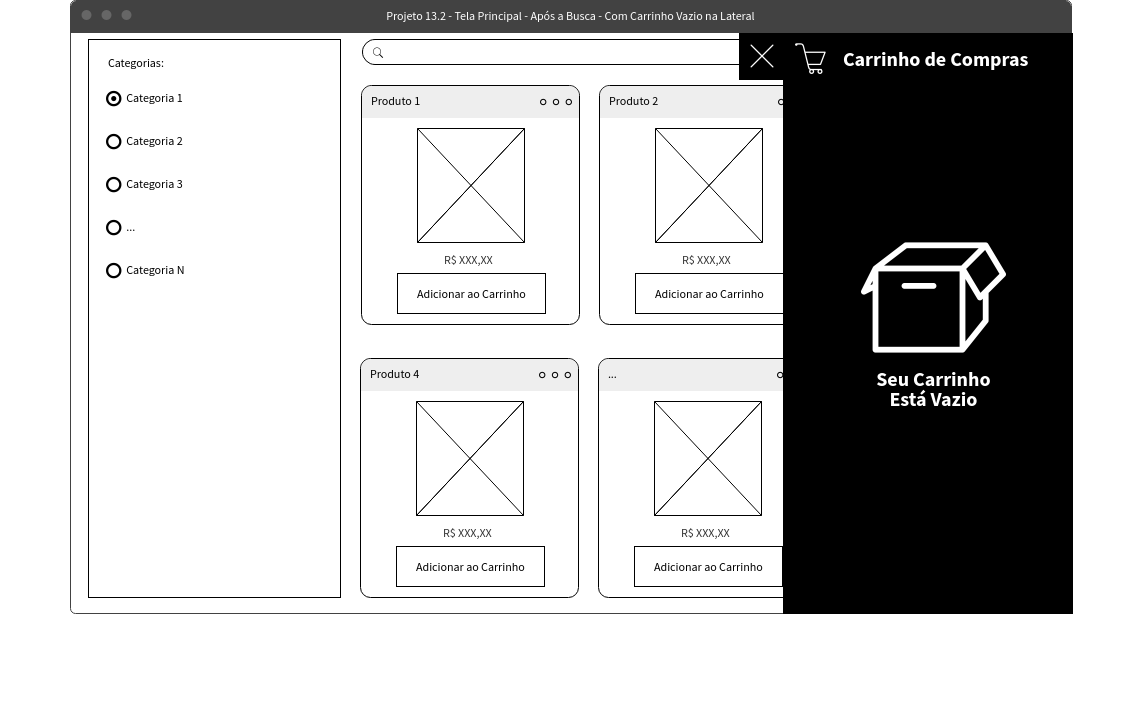The width and height of the screenshot is (1123, 723).
Task: Select the Categoria 3 radio button
Action: tap(113, 185)
